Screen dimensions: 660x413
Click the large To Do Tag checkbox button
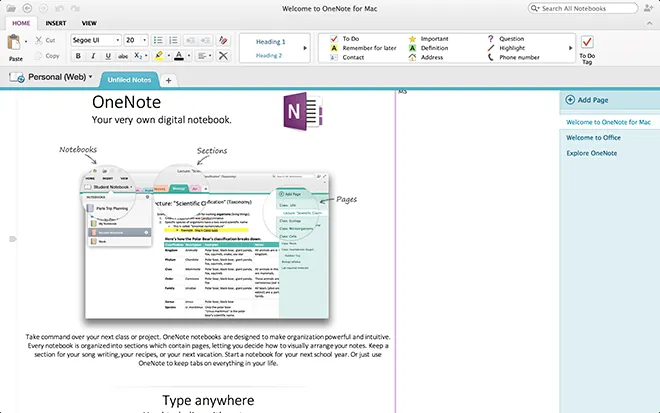tap(587, 49)
